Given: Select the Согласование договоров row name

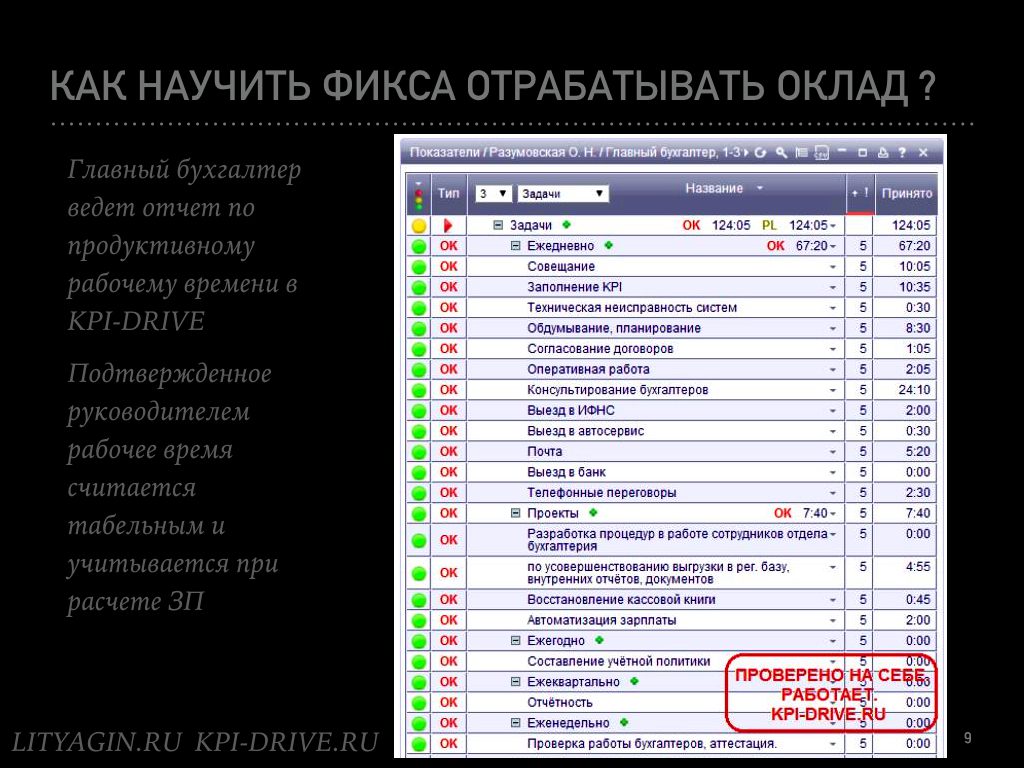Looking at the screenshot, I should (600, 349).
